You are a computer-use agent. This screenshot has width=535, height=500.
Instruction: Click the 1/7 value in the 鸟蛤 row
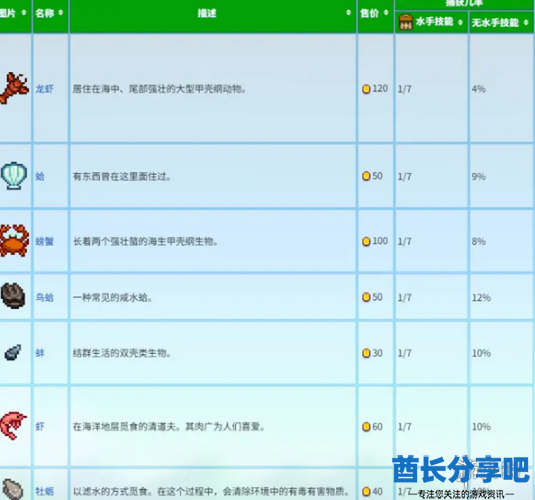pyautogui.click(x=404, y=298)
